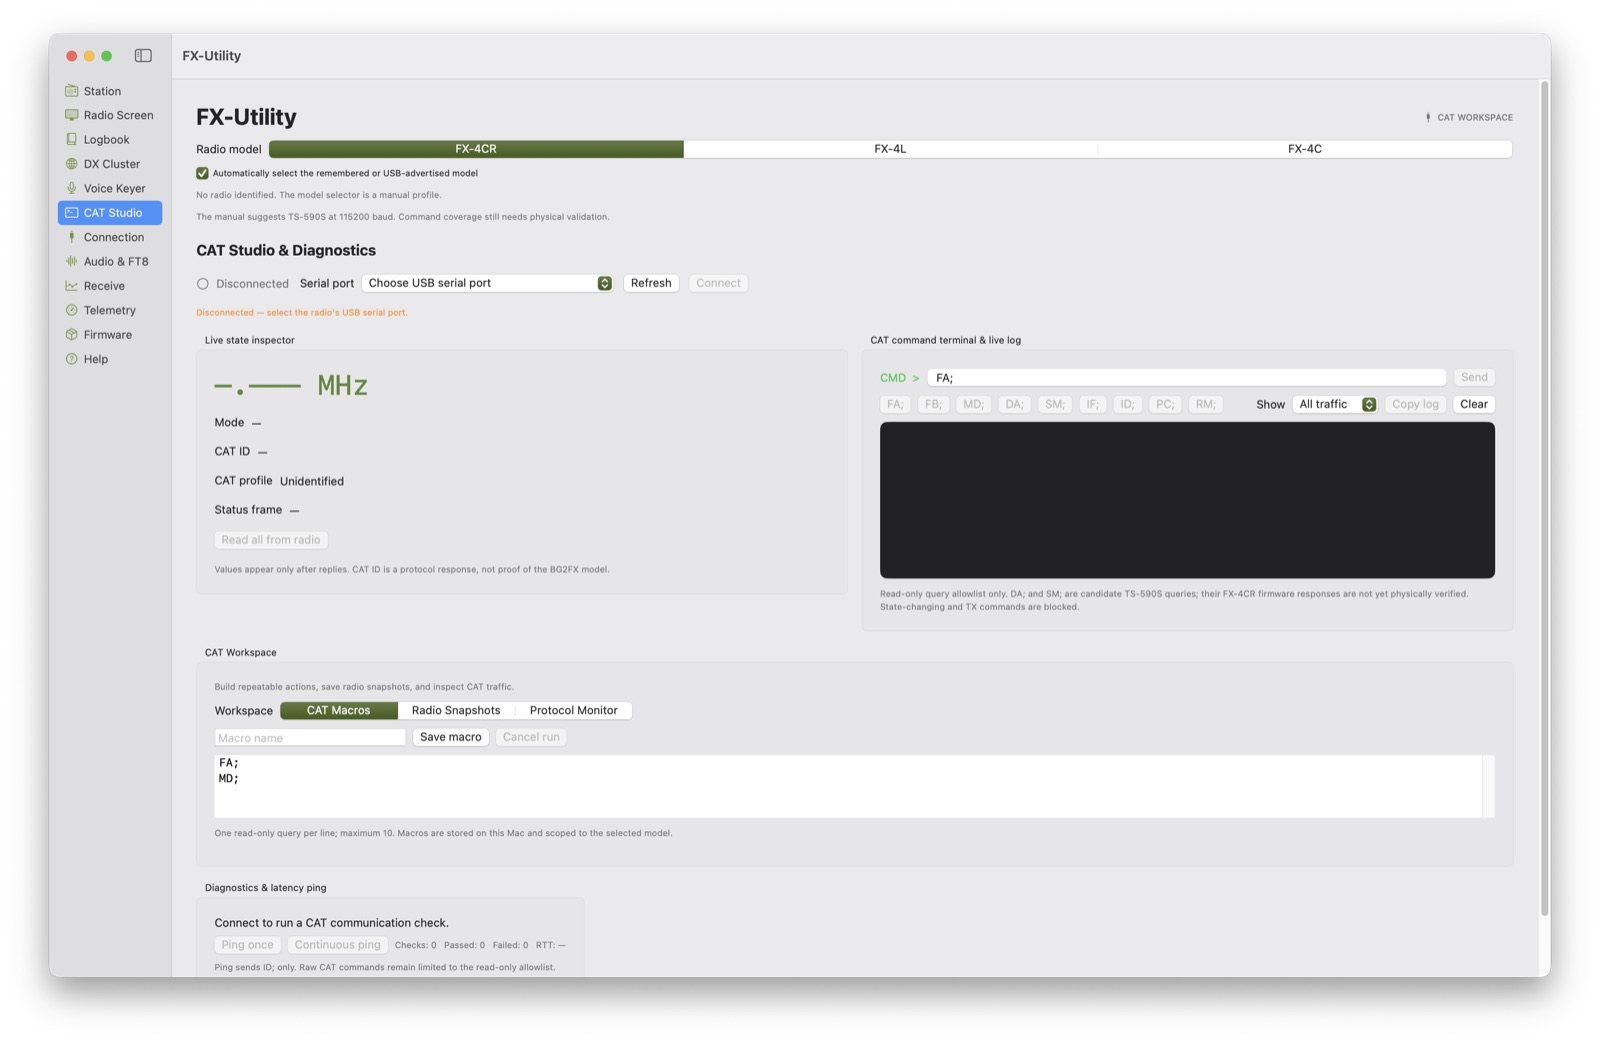Open Radio Screen via its icon
The image size is (1600, 1042).
click(x=71, y=115)
